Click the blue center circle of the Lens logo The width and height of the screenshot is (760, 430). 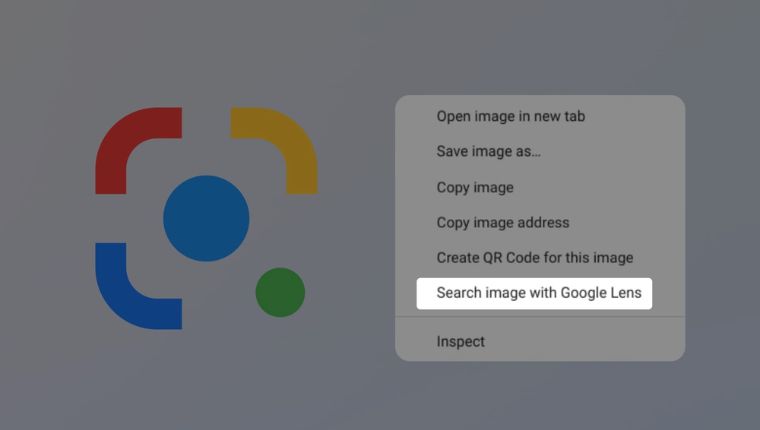(206, 218)
